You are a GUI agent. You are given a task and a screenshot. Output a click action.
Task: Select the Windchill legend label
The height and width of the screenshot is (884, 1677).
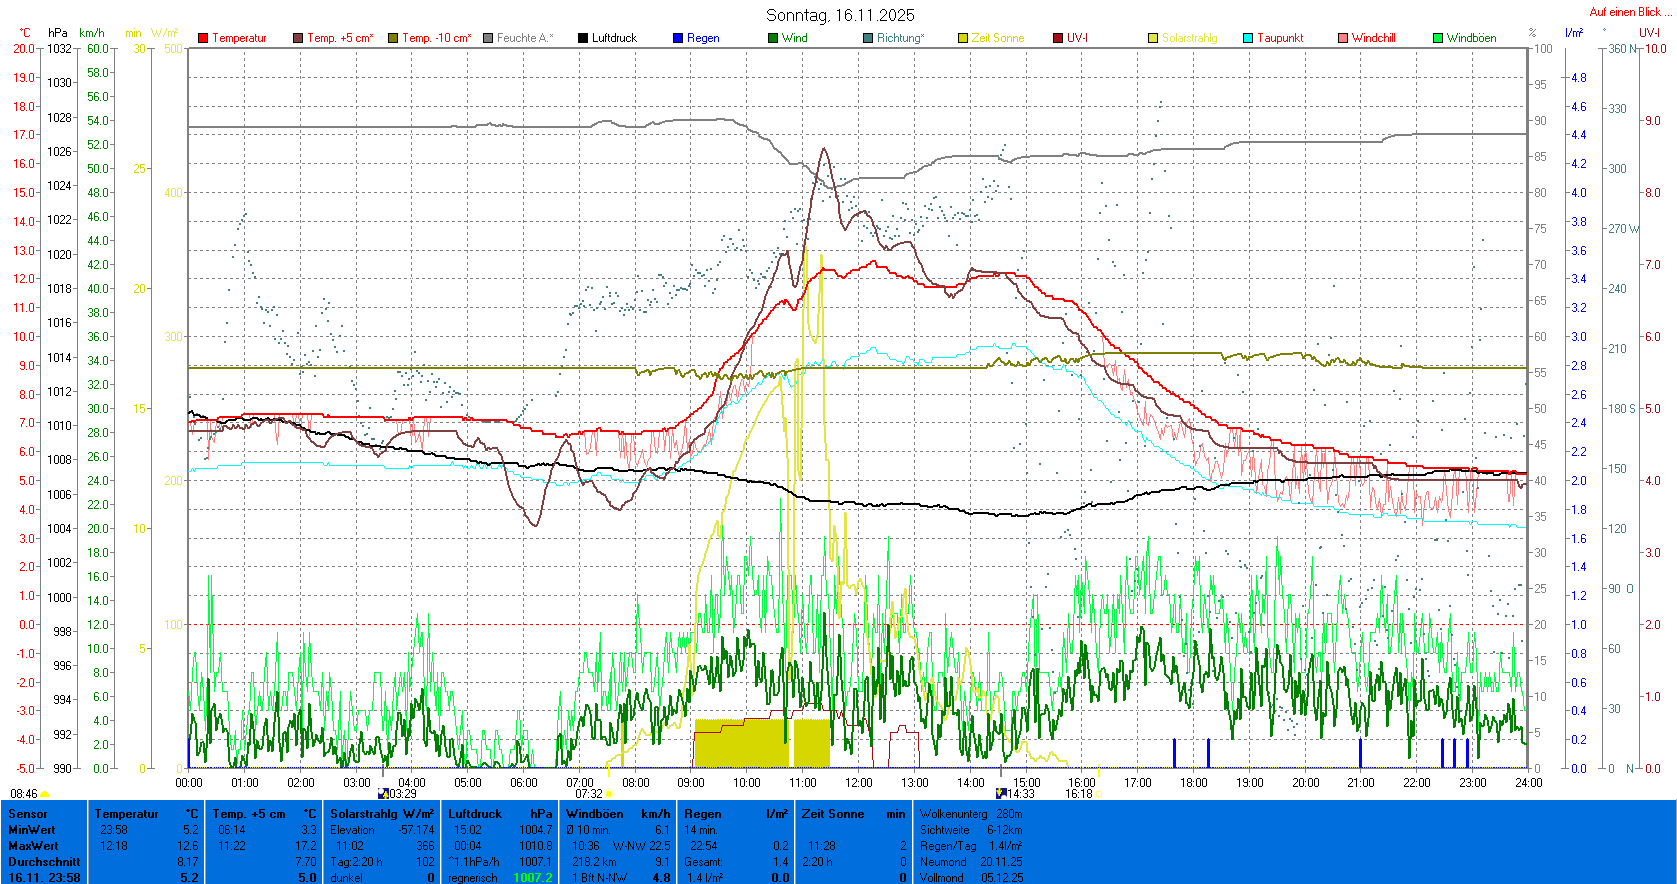point(1373,38)
